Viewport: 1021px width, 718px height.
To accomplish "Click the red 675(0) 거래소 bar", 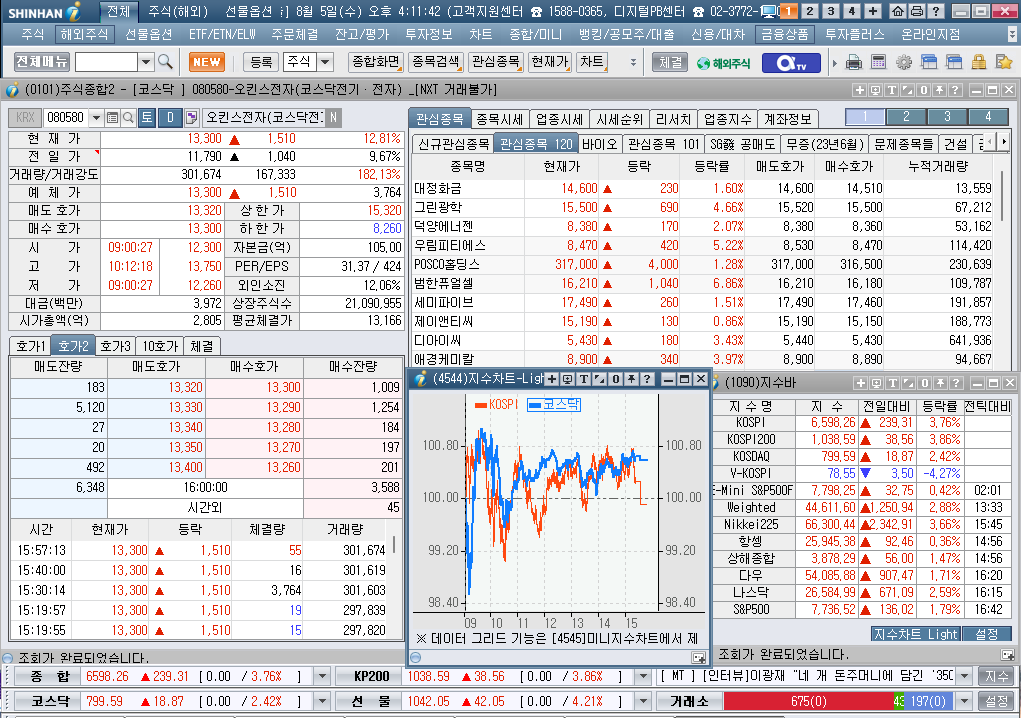I will [x=809, y=702].
